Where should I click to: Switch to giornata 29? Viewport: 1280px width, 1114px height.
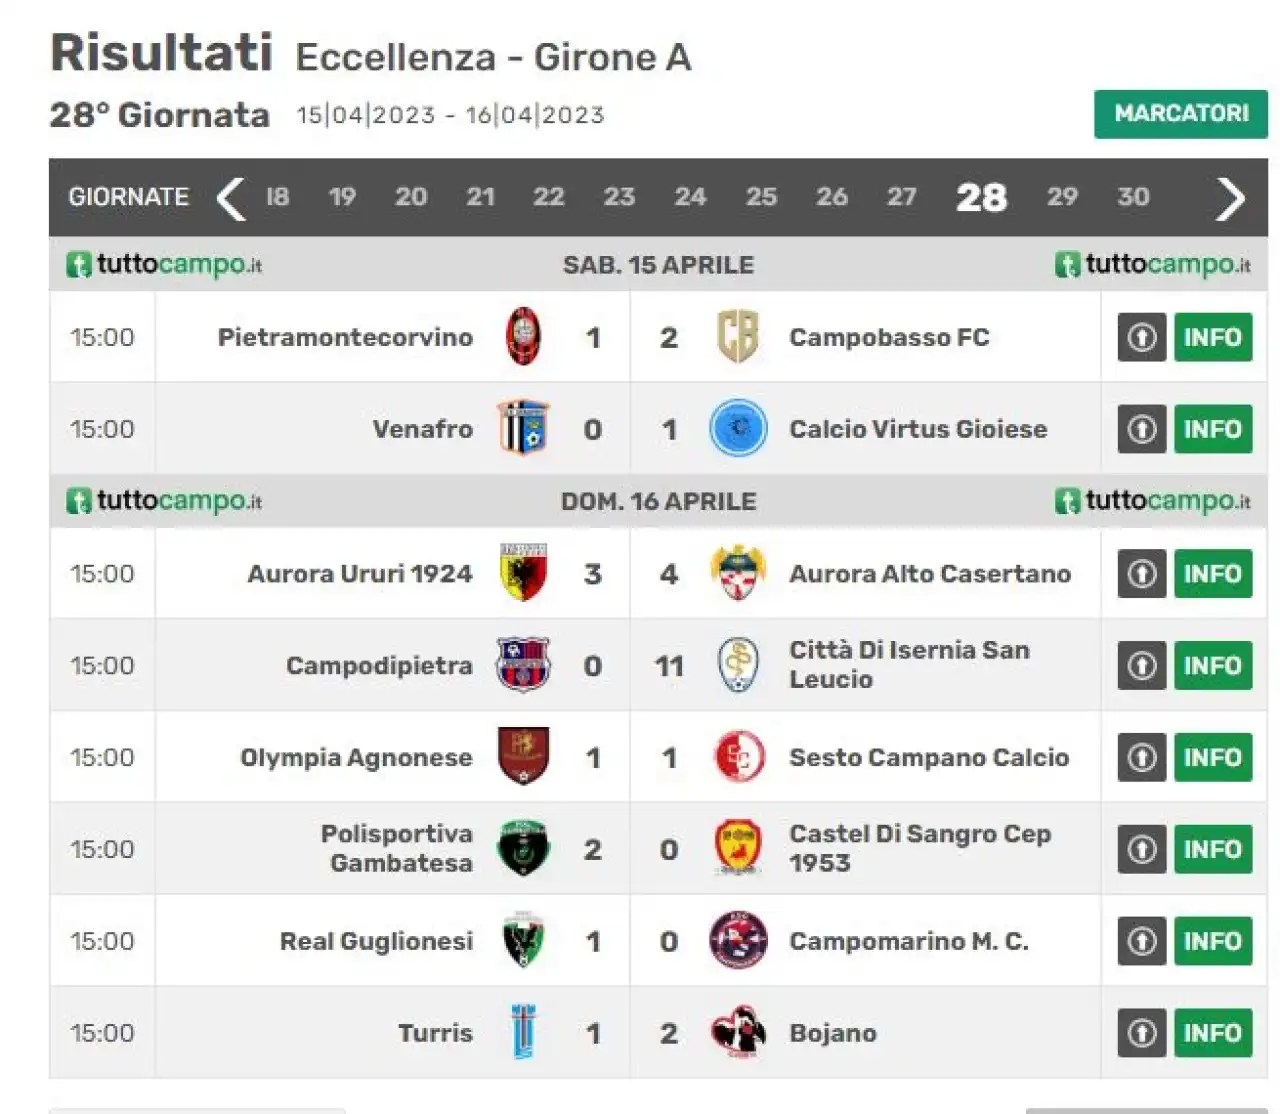click(1062, 197)
